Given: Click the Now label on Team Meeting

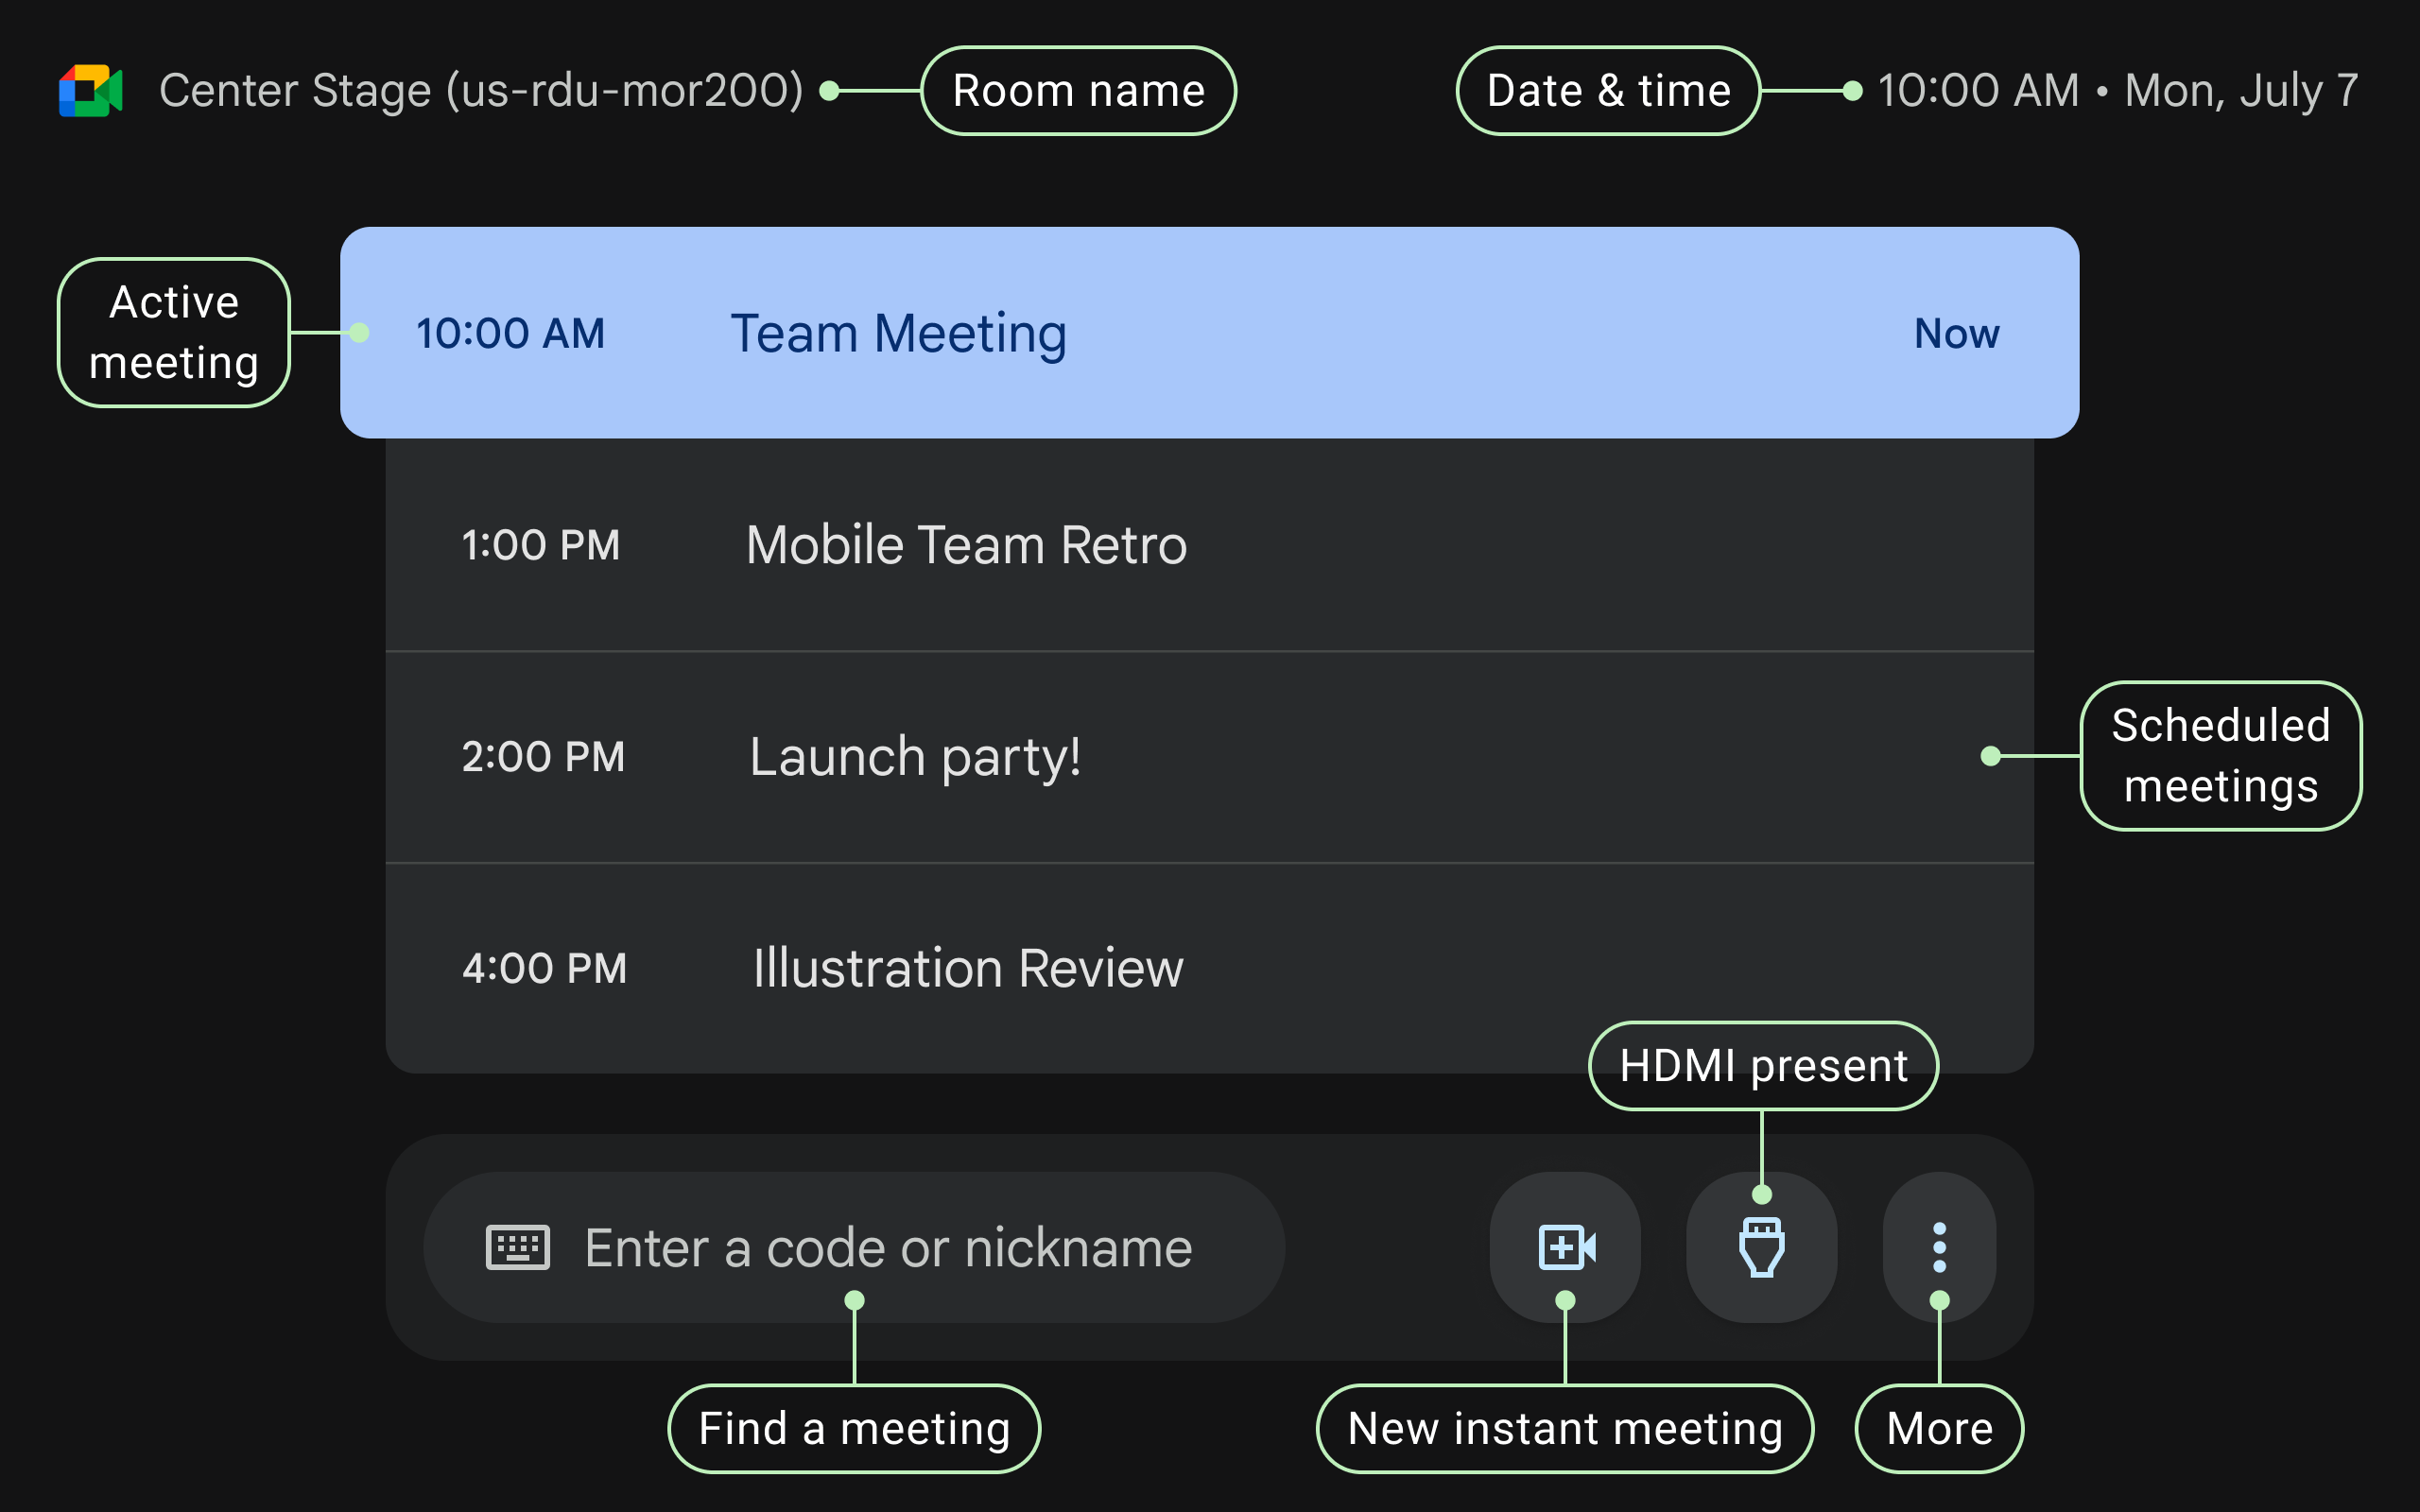Looking at the screenshot, I should 1955,333.
